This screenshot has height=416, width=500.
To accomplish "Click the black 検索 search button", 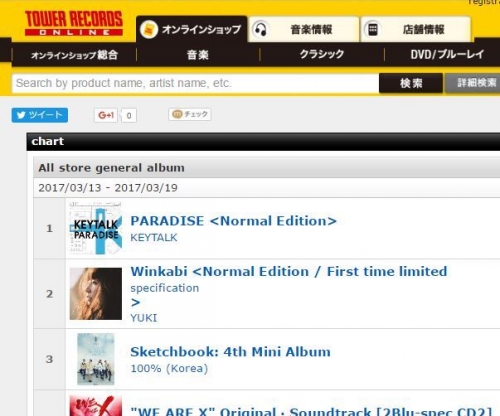I will 411,83.
